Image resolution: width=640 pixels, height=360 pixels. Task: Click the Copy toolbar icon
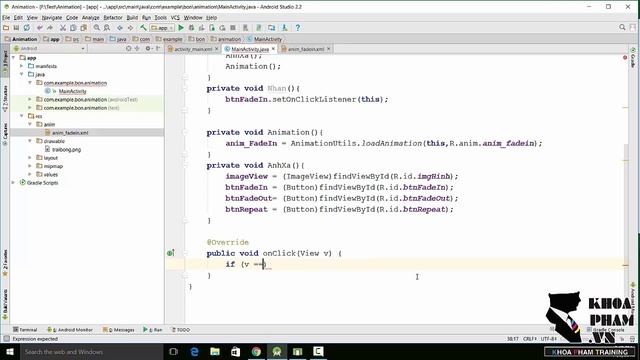coord(73,28)
